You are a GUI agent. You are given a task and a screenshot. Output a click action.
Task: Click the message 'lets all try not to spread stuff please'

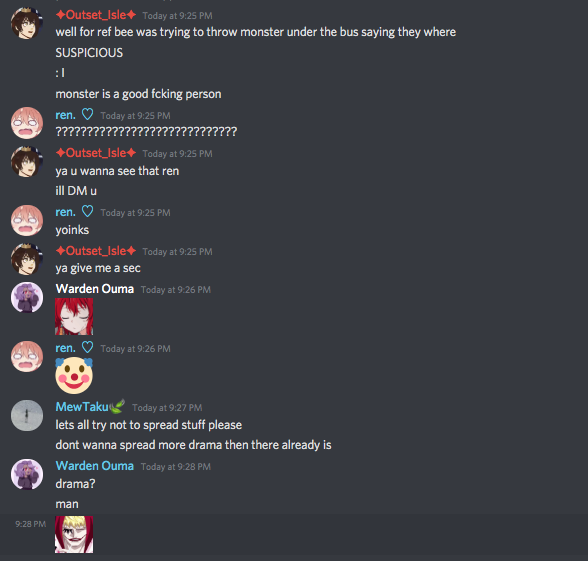[149, 425]
